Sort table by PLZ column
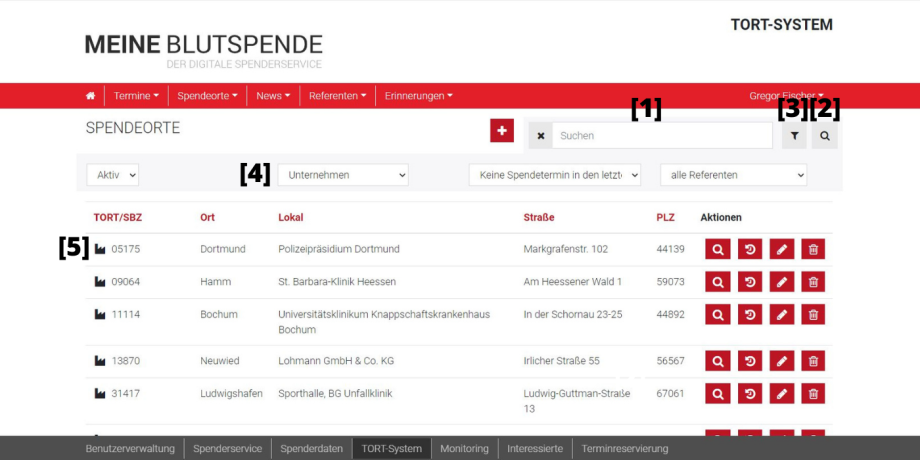Viewport: 920px width, 460px height. click(x=665, y=218)
